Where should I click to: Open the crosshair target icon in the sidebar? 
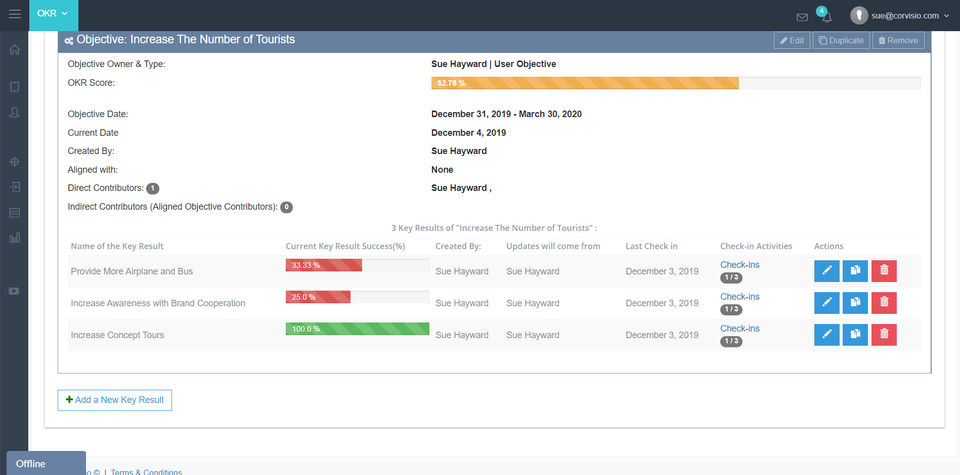(14, 162)
